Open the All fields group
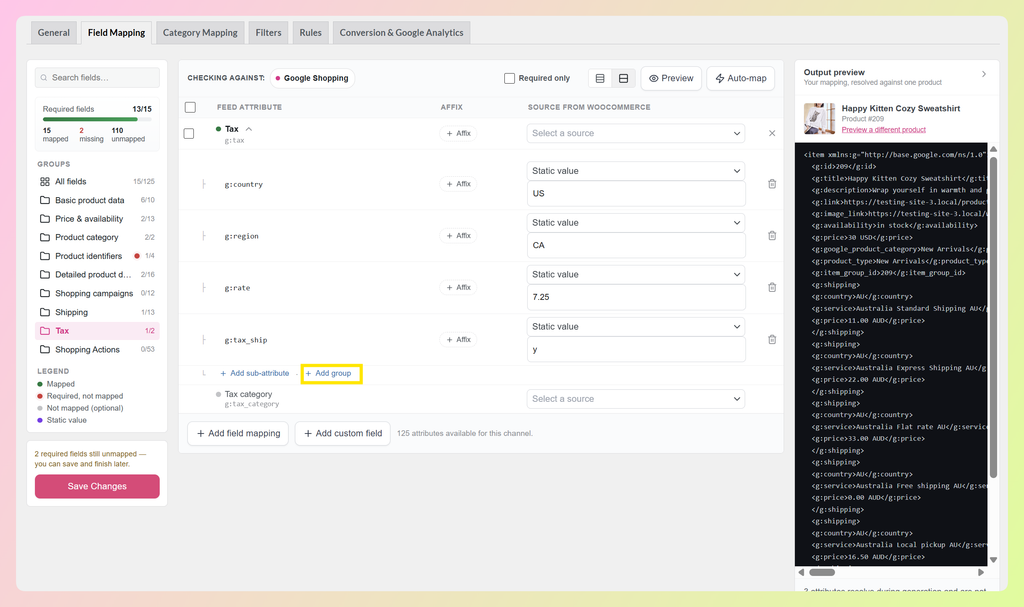This screenshot has width=1024, height=607. (x=97, y=182)
